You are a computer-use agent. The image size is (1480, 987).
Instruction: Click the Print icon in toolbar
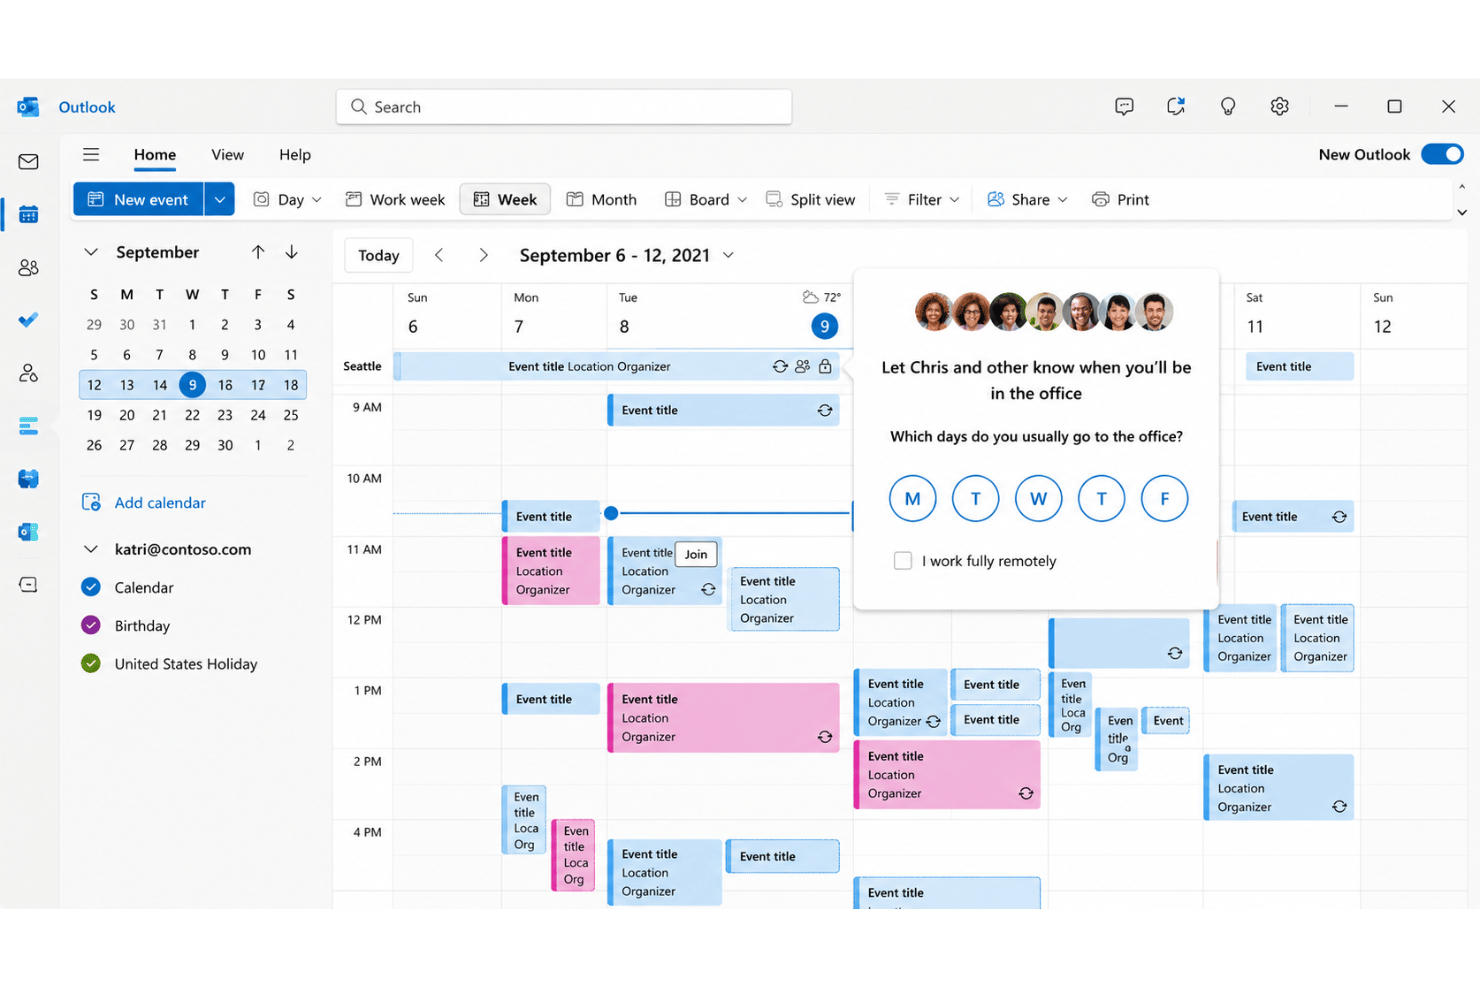pos(1100,199)
